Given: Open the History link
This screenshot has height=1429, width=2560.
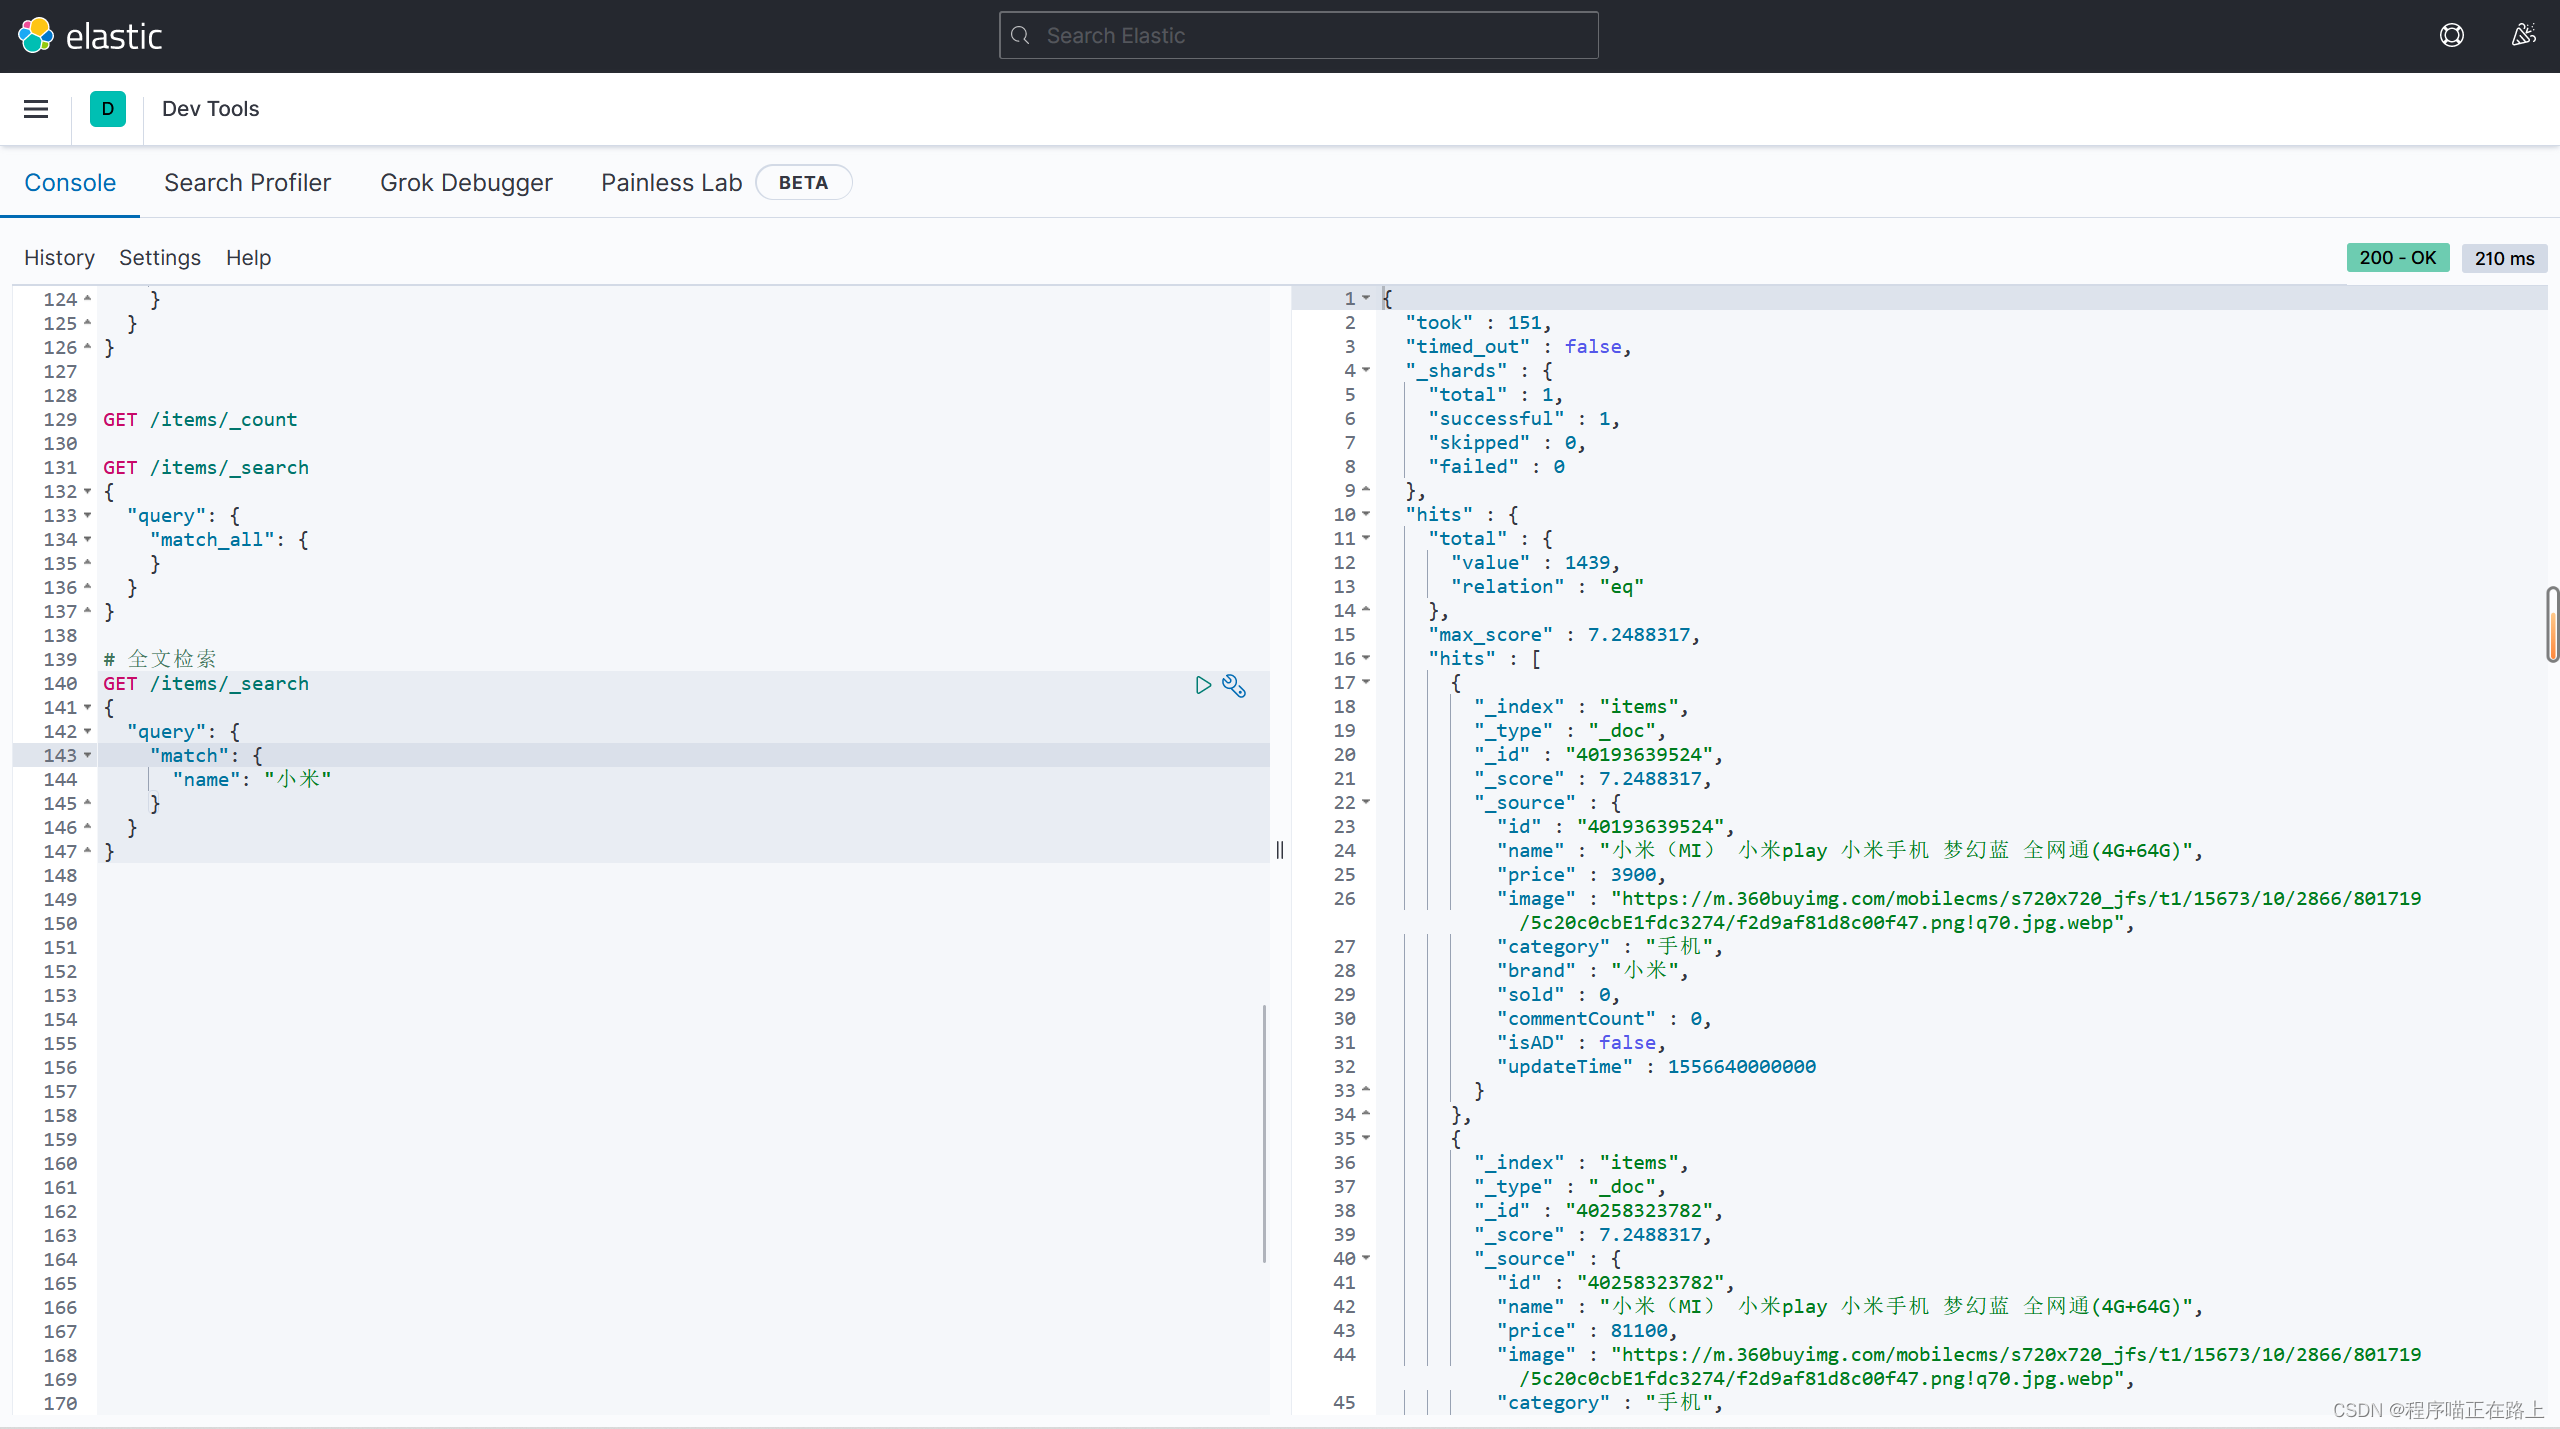Looking at the screenshot, I should coord(59,258).
